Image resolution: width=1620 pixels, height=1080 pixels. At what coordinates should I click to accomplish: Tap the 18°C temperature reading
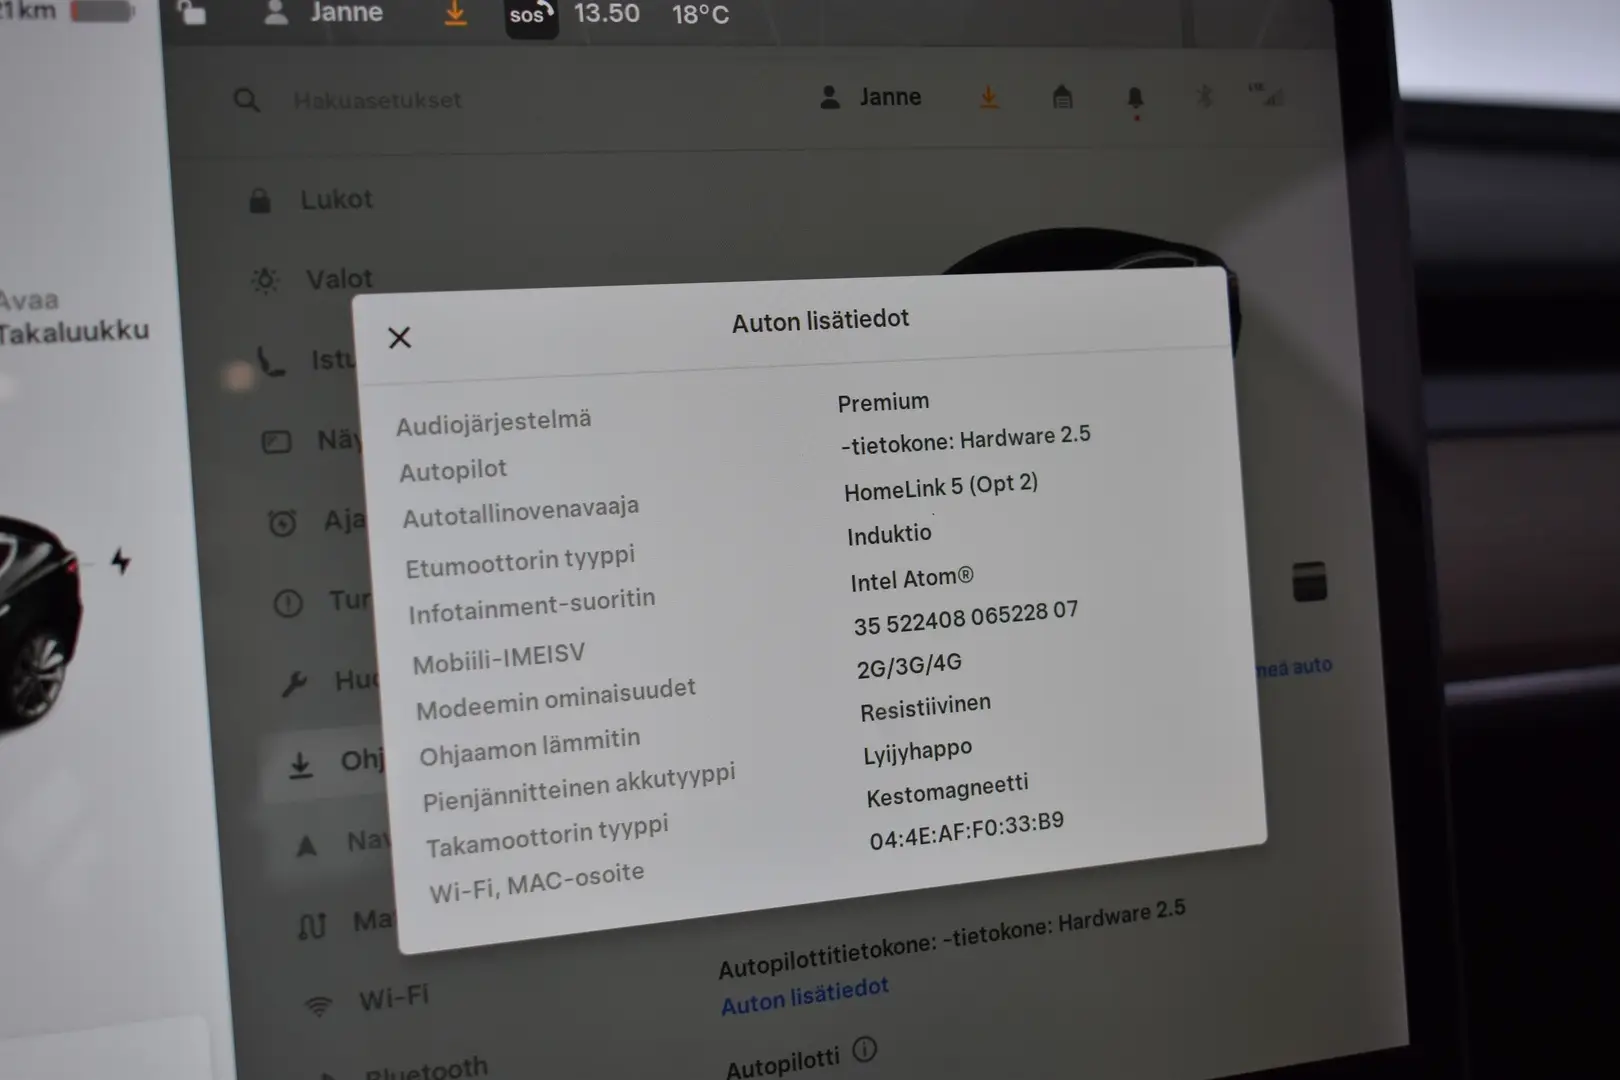pos(700,15)
